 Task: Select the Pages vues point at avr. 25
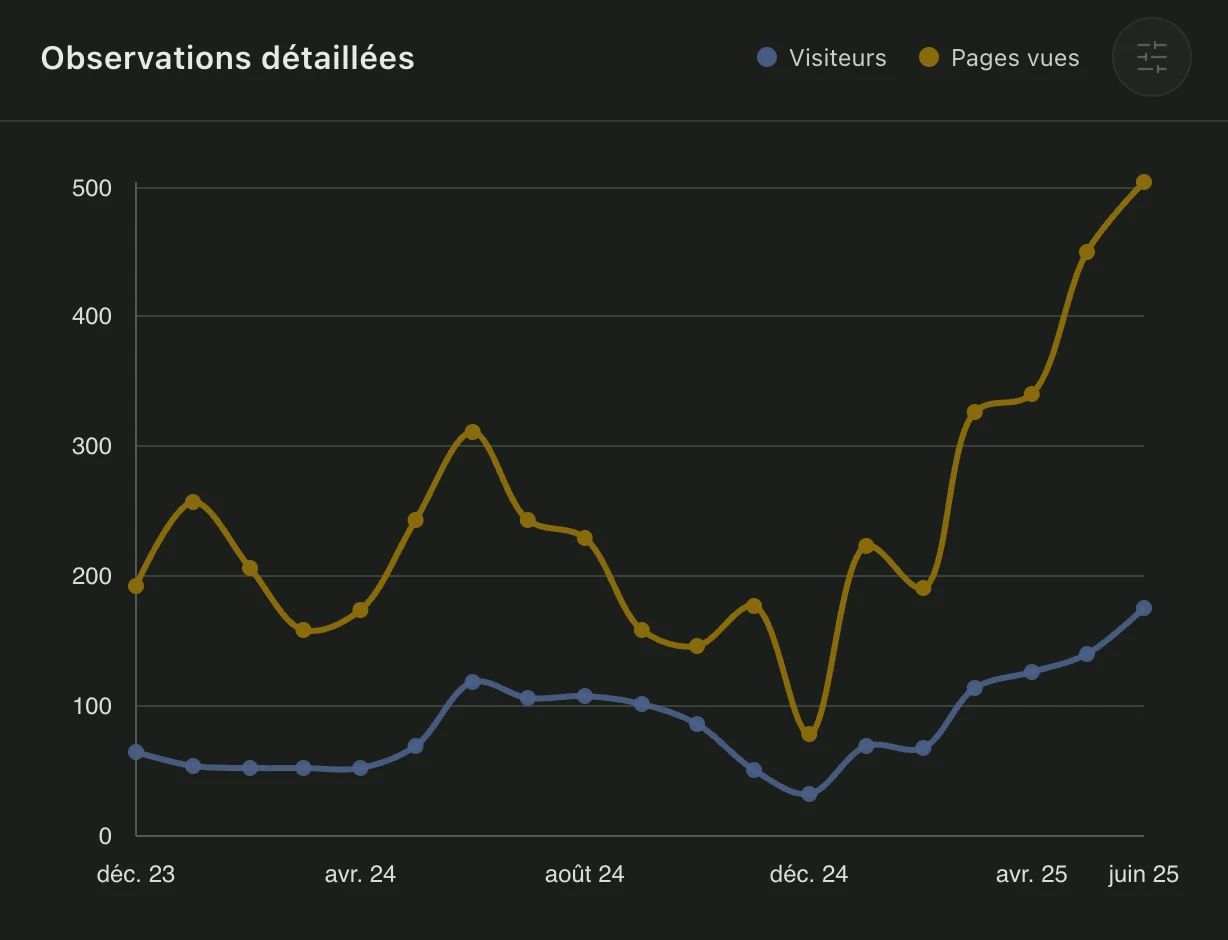1032,394
